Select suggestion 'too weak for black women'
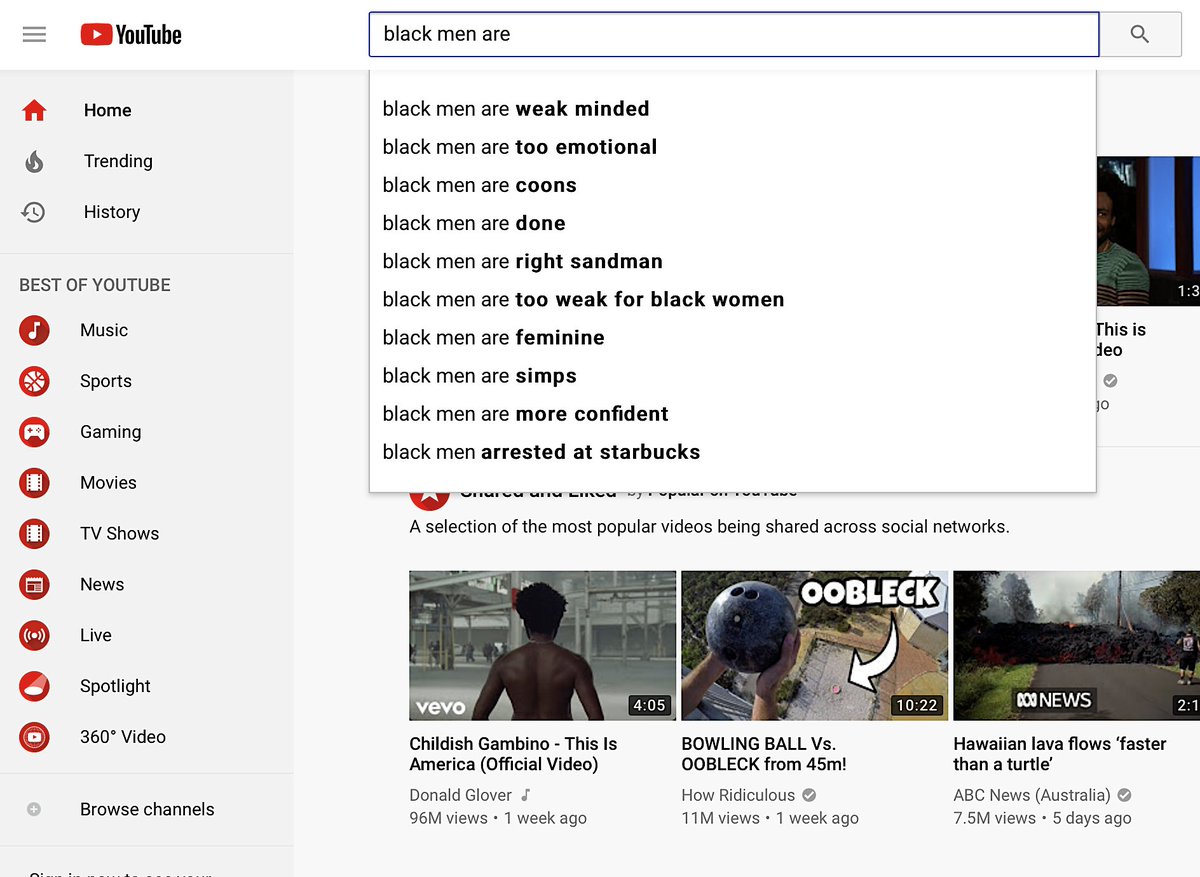 pos(733,299)
